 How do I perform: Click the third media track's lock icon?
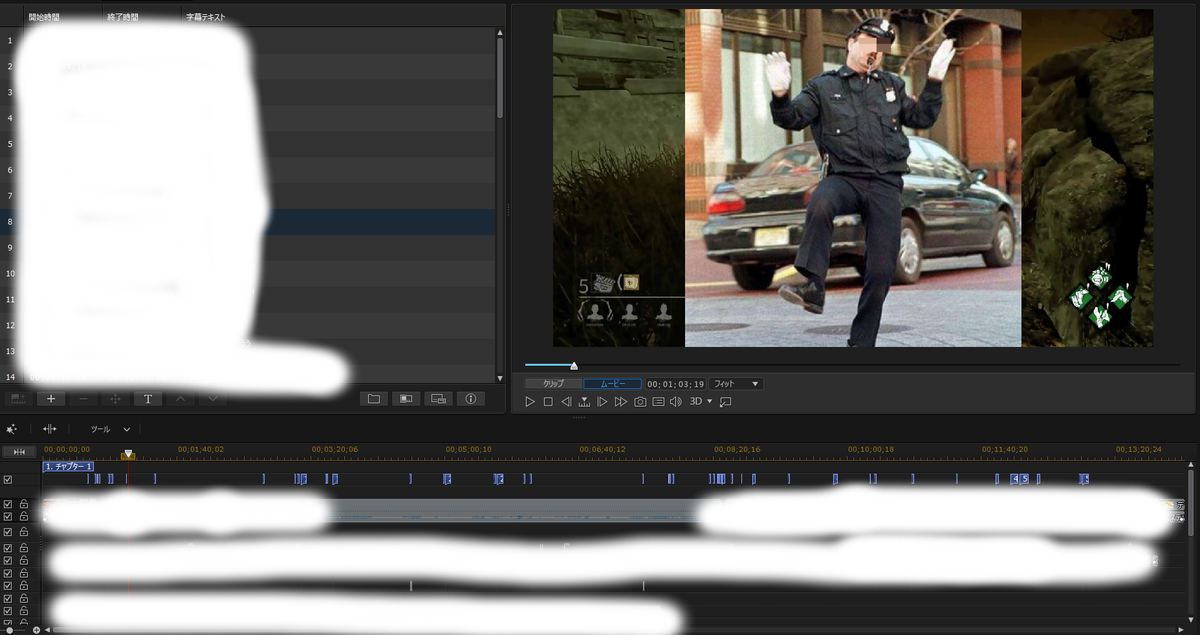(x=23, y=532)
